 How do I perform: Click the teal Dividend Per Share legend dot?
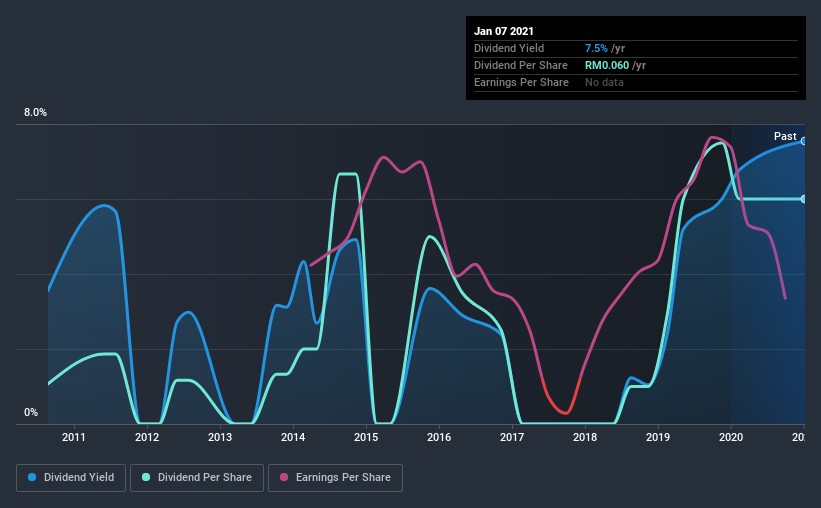coord(146,477)
